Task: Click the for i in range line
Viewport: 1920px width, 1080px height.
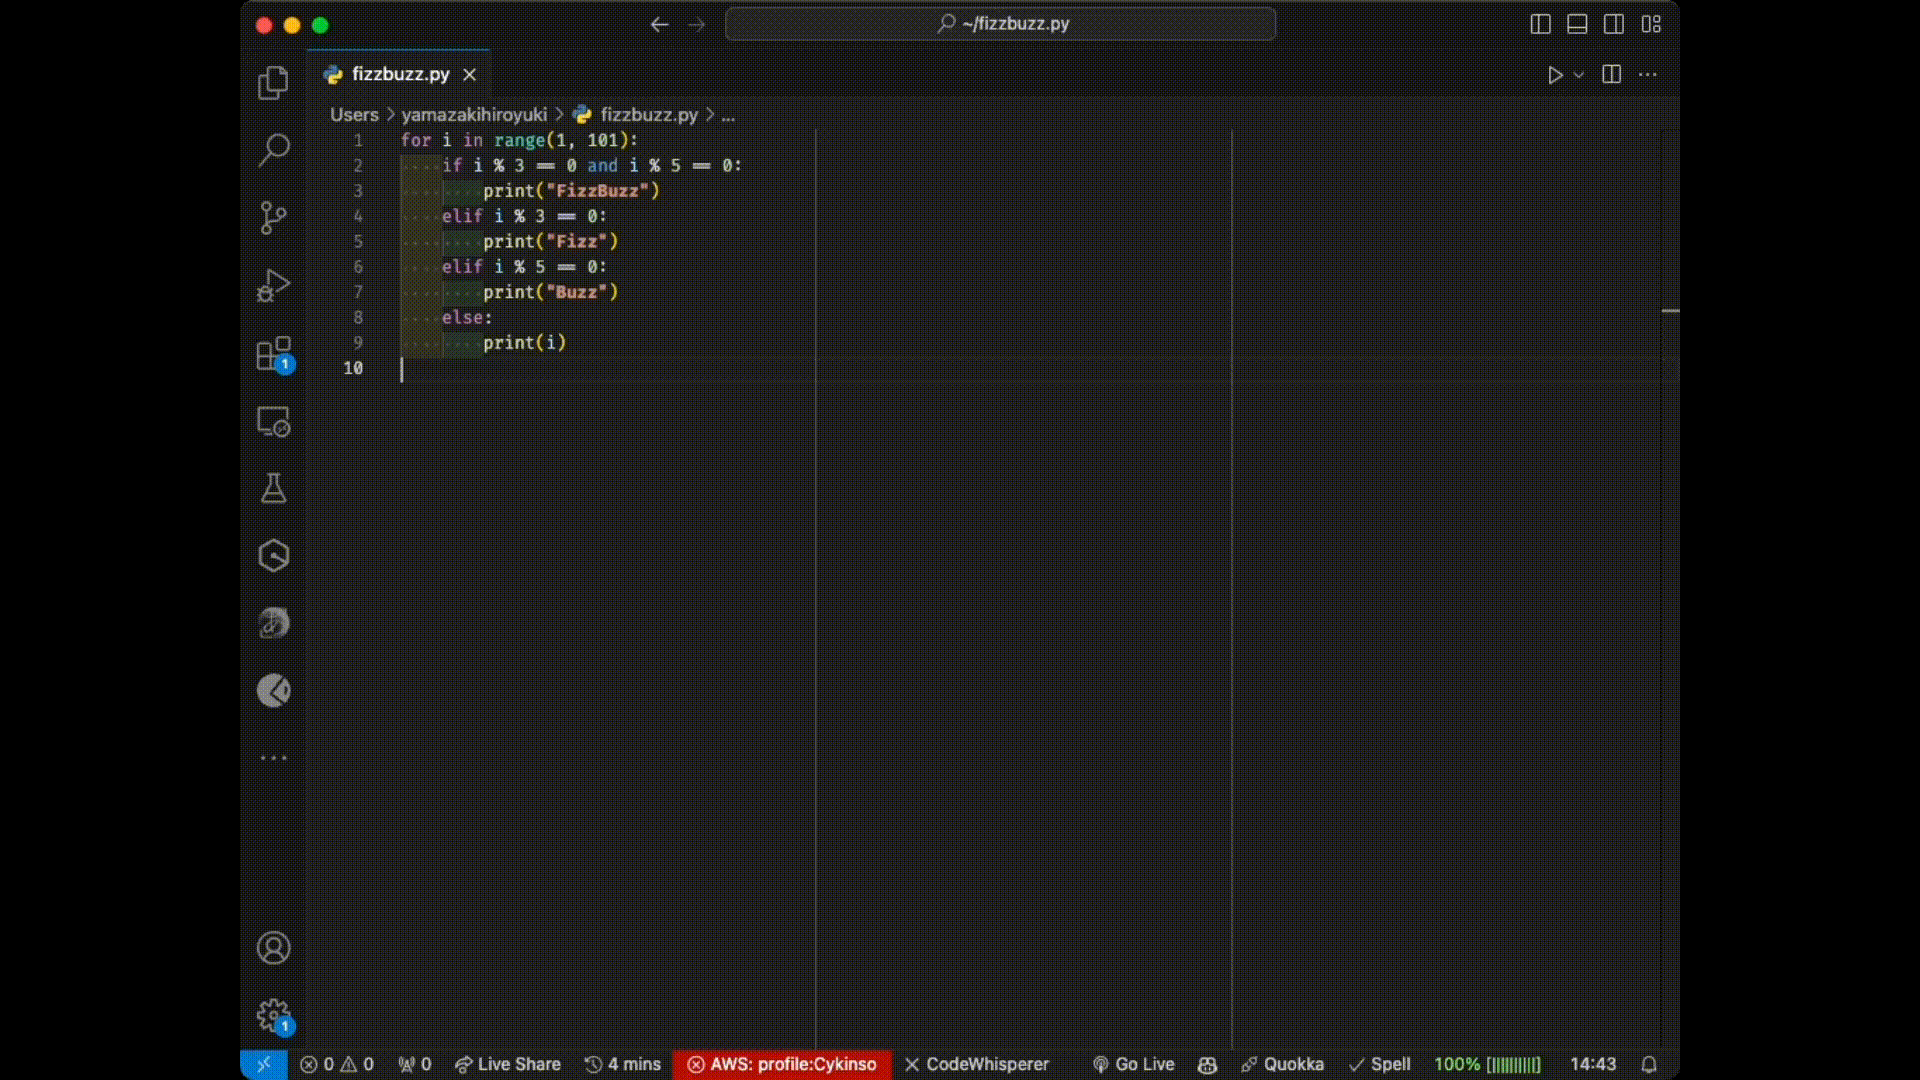Action: point(519,140)
